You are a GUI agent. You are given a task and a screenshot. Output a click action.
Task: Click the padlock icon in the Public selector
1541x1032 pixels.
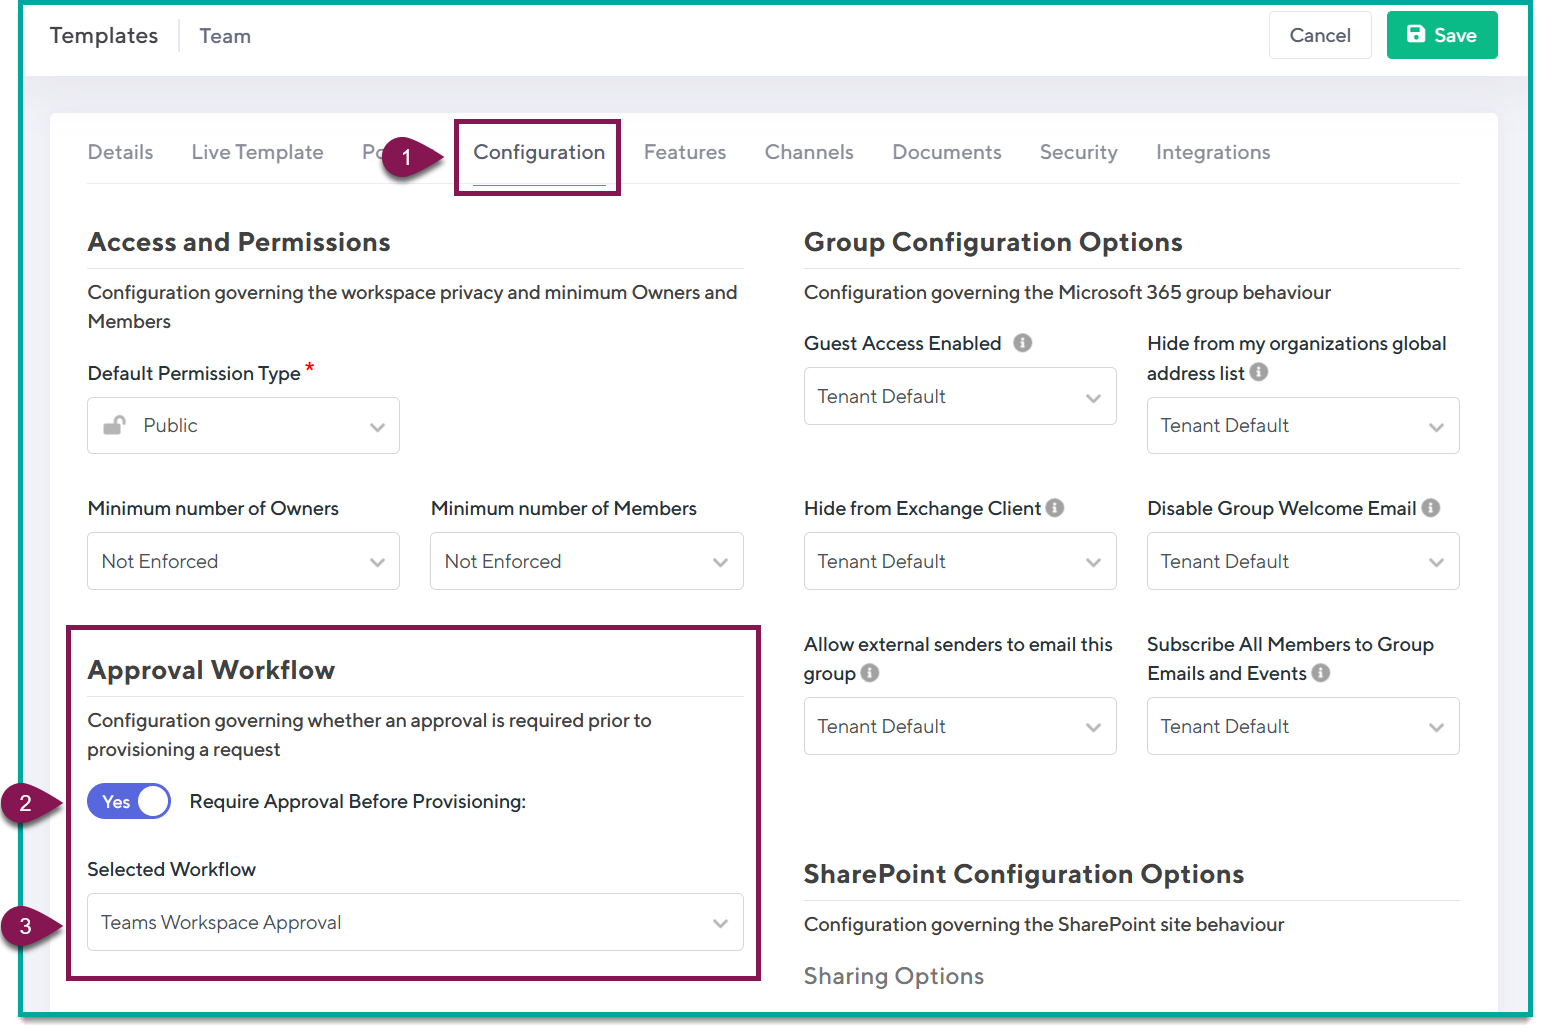pos(115,425)
